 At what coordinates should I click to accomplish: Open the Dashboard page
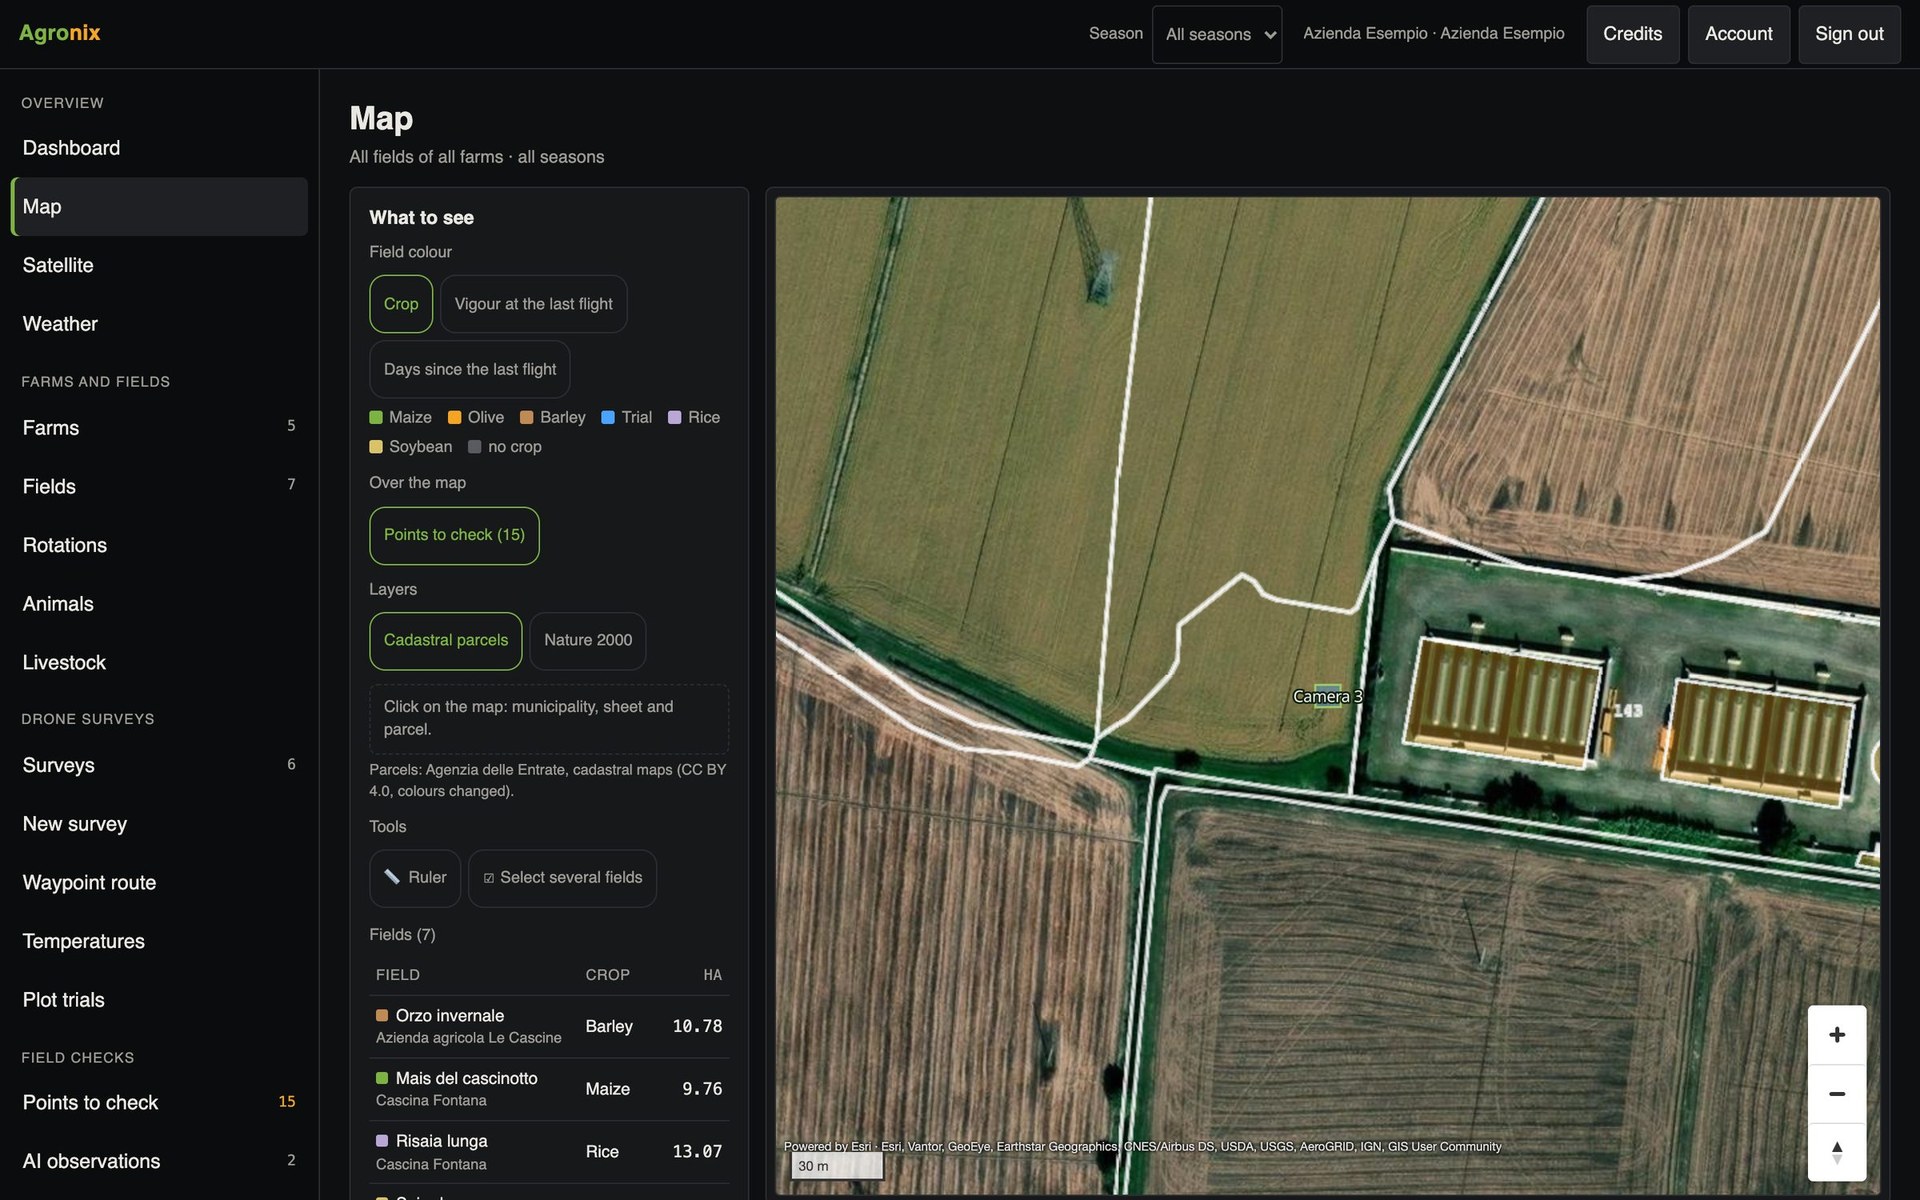point(159,148)
